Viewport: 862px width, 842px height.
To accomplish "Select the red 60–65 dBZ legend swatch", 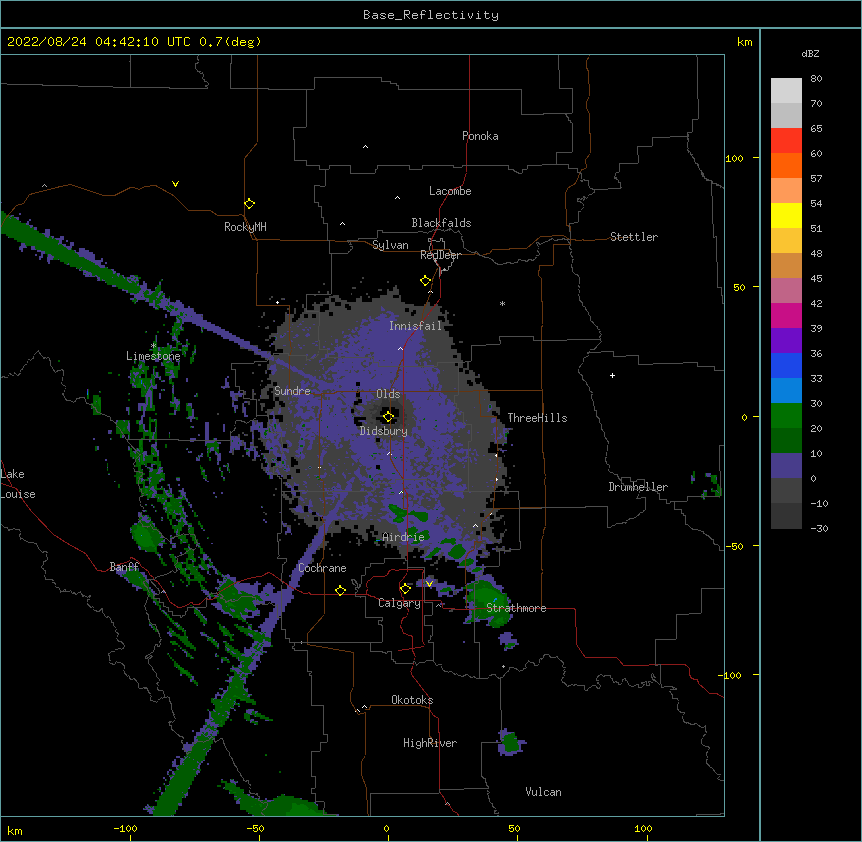I will click(x=786, y=141).
